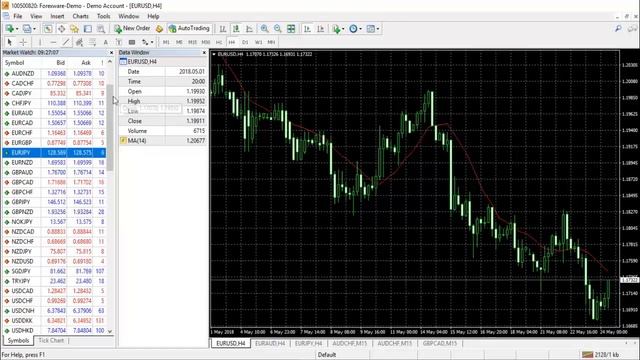Image resolution: width=640 pixels, height=360 pixels.
Task: Switch chart to candlesticks
Action: (x=236, y=29)
